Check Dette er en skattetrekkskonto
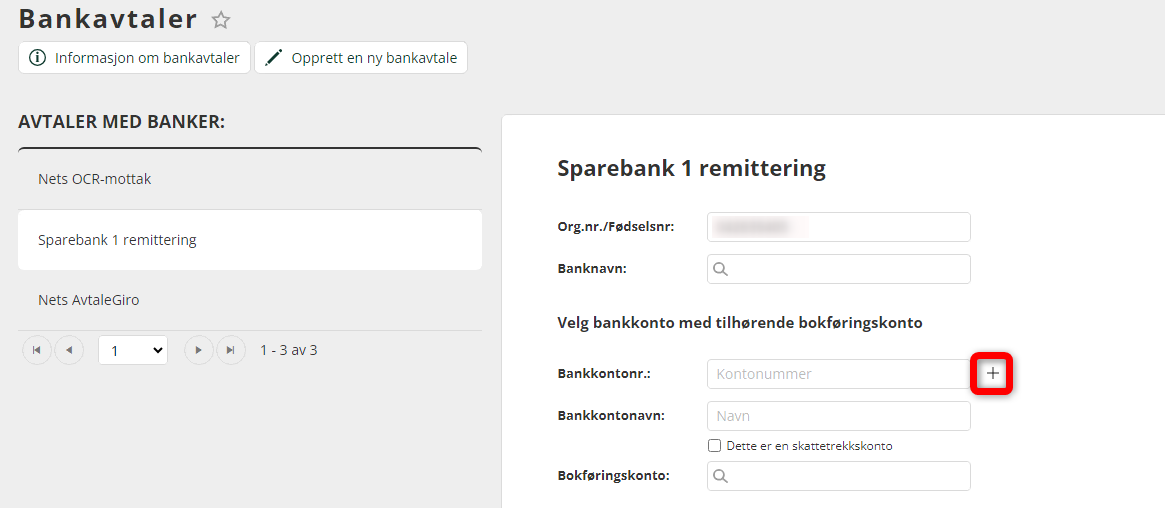This screenshot has width=1165, height=508. (x=715, y=446)
